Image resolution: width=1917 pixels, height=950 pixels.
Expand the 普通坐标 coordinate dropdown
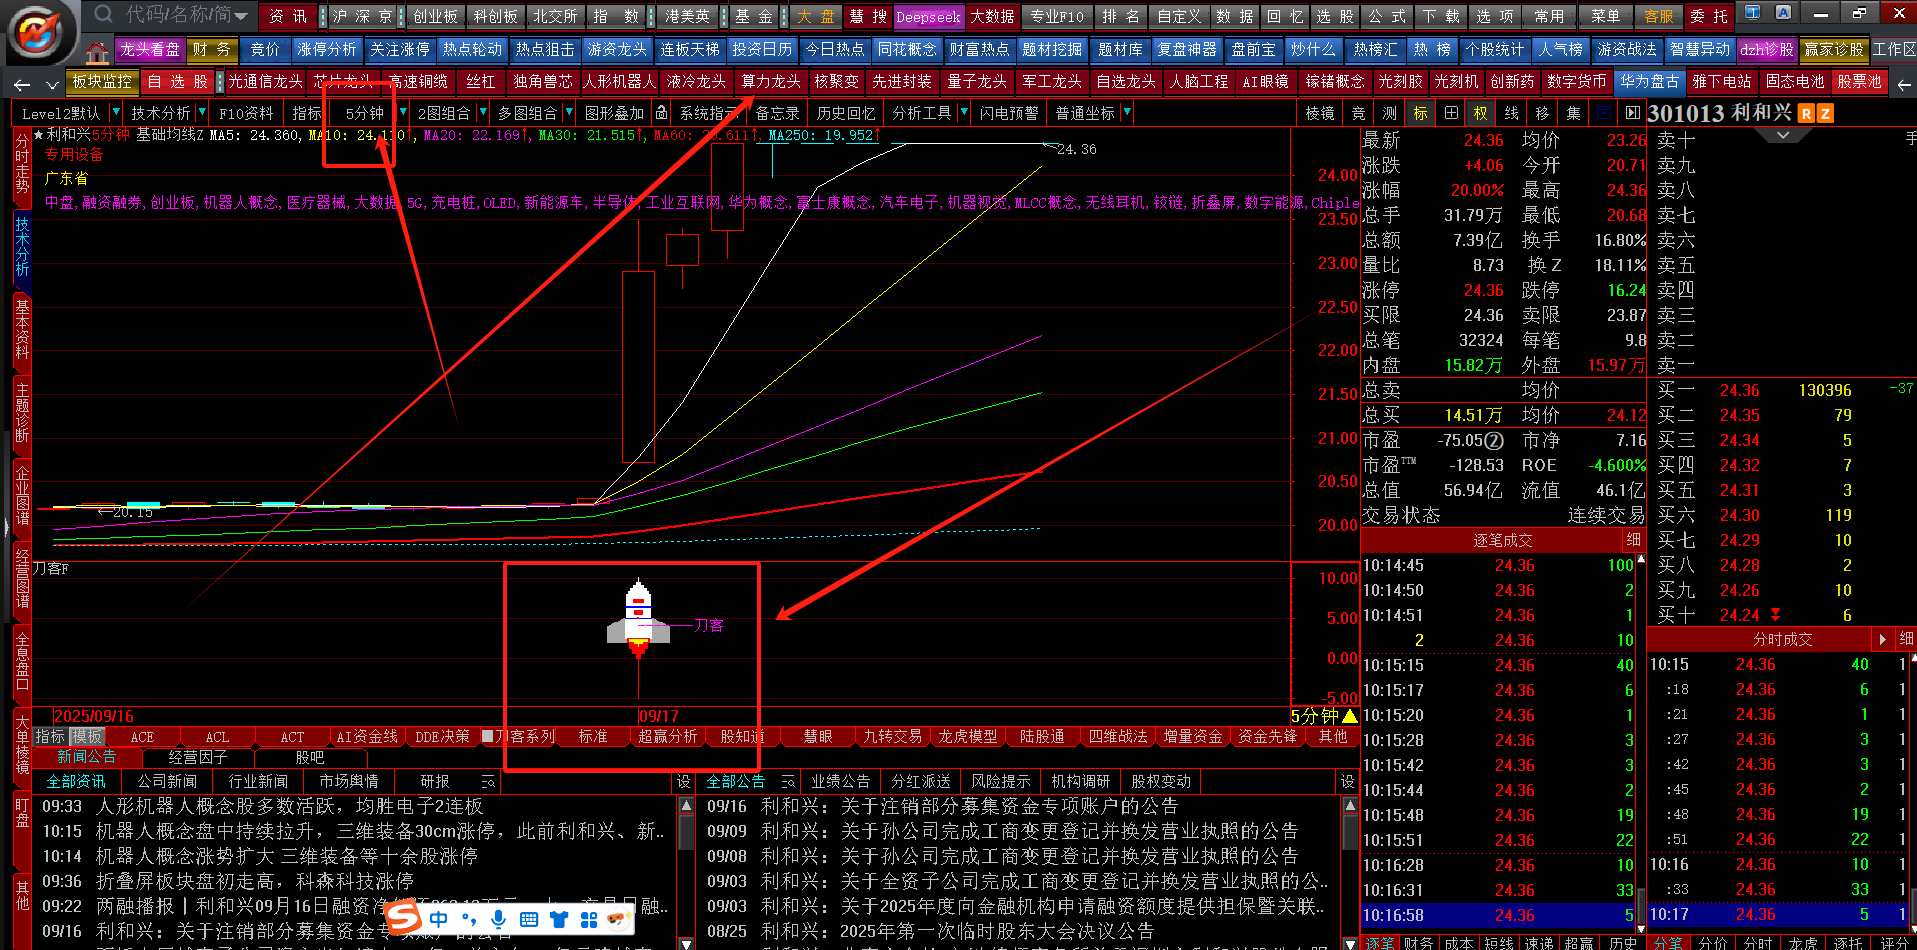1127,113
